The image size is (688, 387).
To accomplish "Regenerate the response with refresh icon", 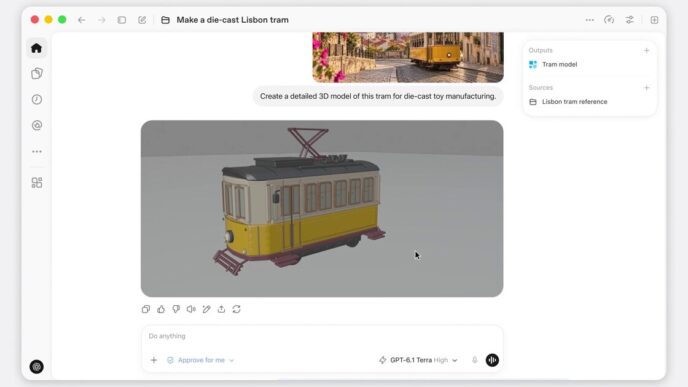I will [x=236, y=309].
